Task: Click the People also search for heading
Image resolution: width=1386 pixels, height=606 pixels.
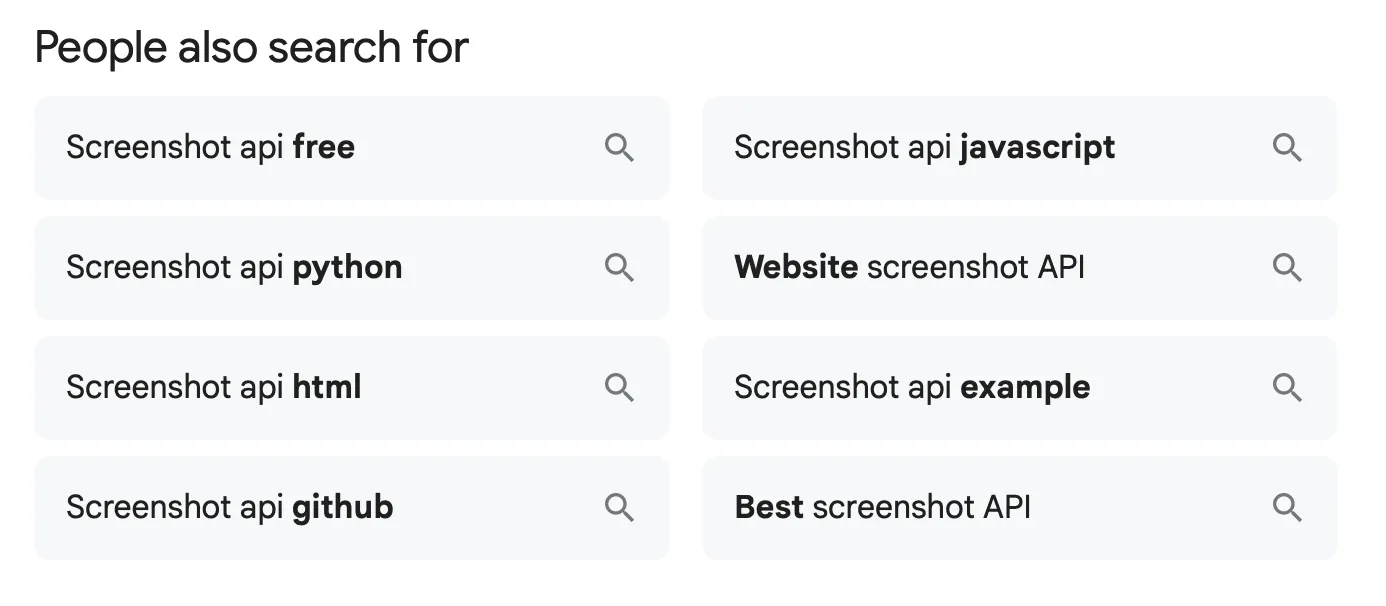Action: point(250,46)
